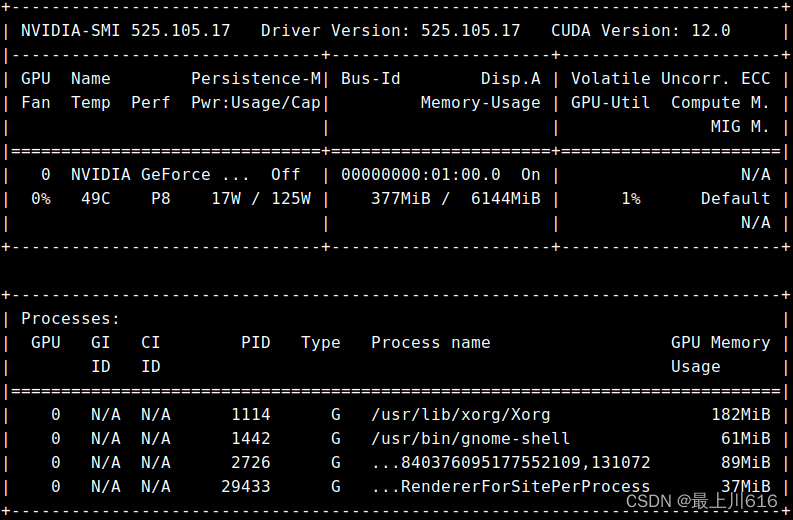This screenshot has height=520, width=793.
Task: Select the 17W / 125W power reading
Action: pyautogui.click(x=261, y=198)
